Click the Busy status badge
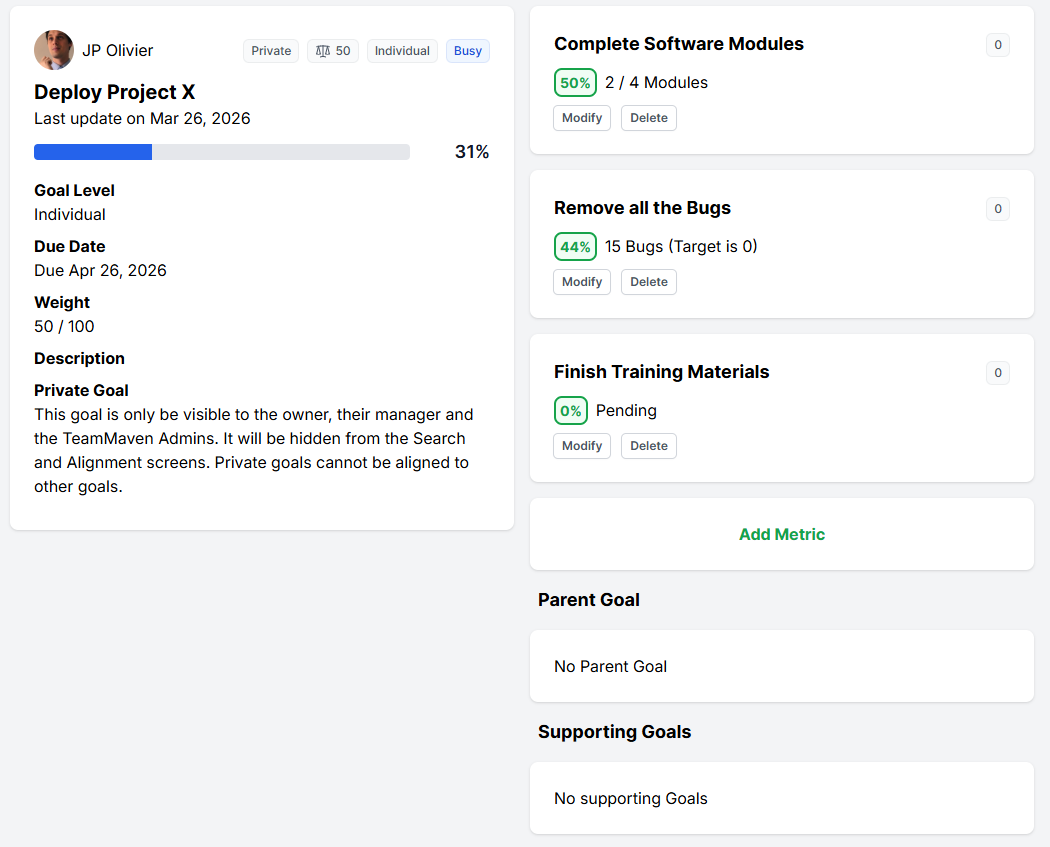This screenshot has height=847, width=1050. (468, 51)
